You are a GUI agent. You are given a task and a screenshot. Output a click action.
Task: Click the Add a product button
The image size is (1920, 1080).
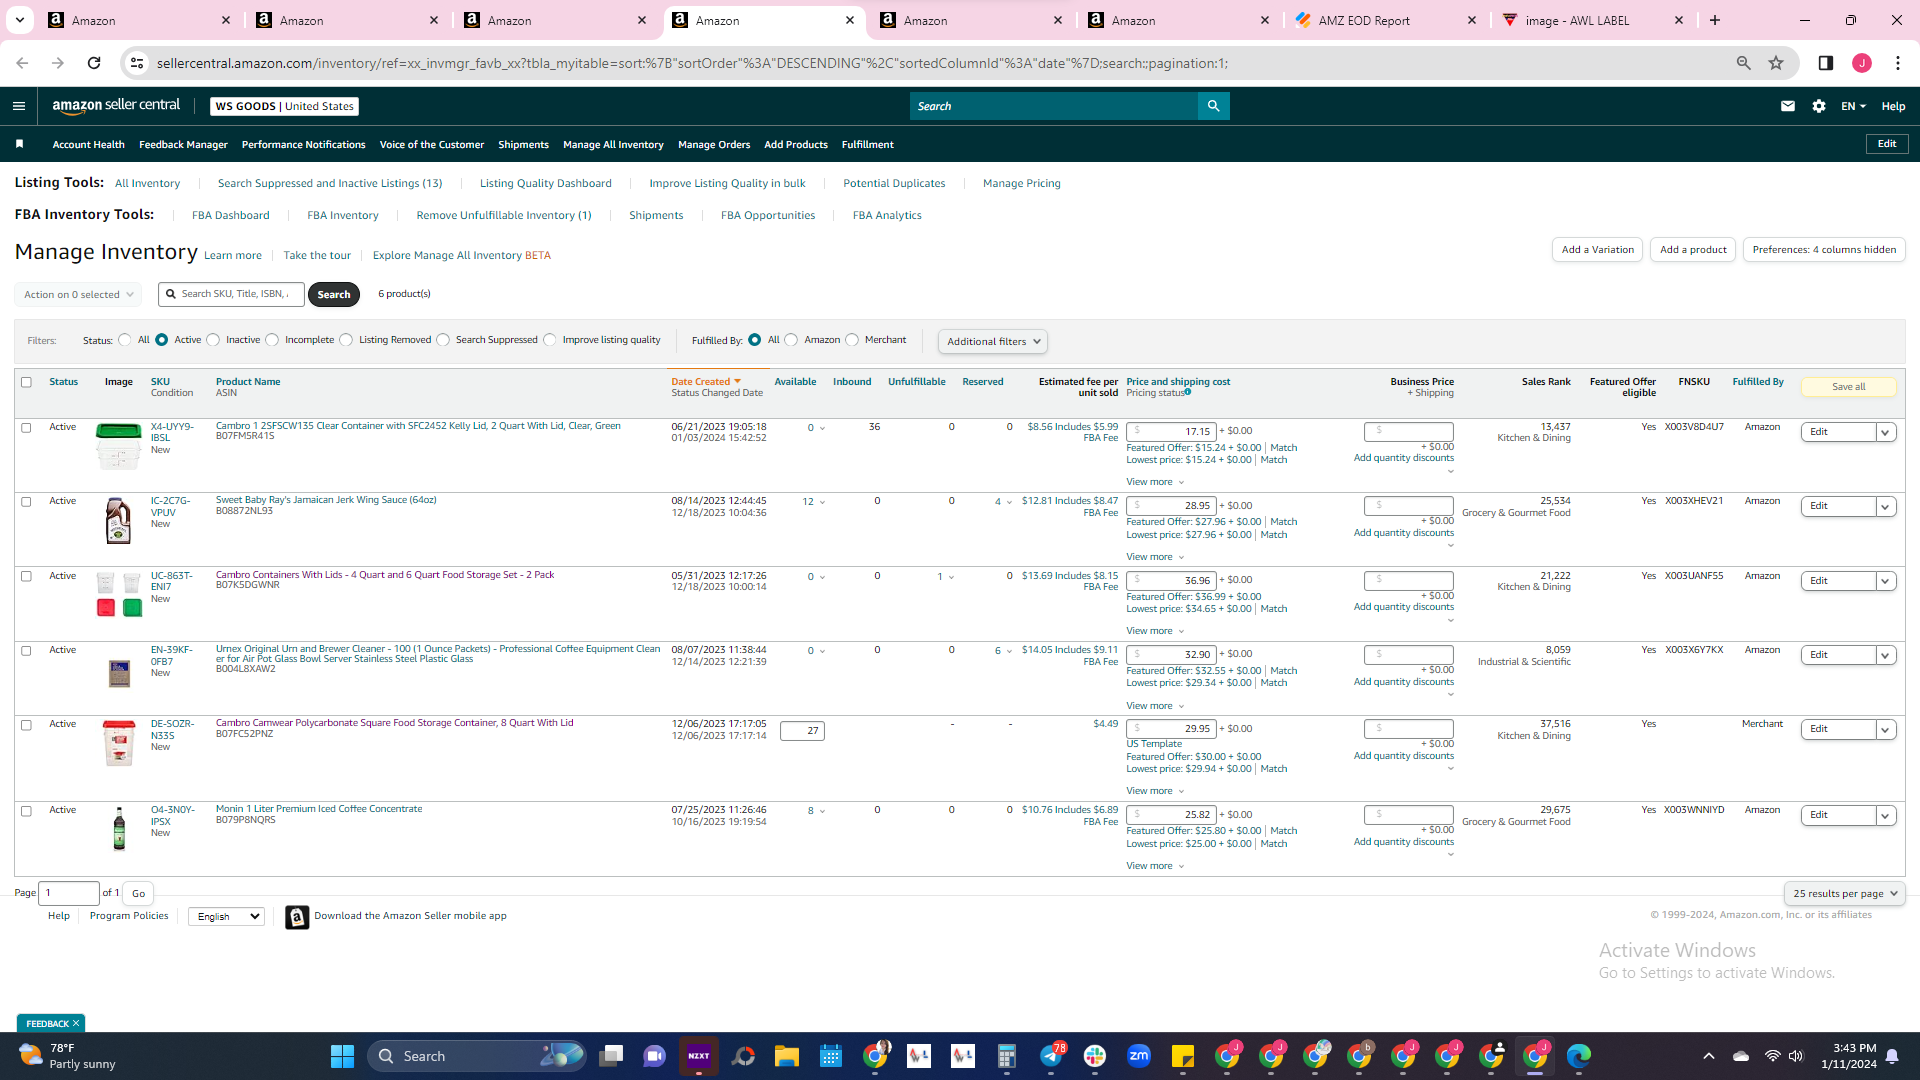click(x=1693, y=250)
